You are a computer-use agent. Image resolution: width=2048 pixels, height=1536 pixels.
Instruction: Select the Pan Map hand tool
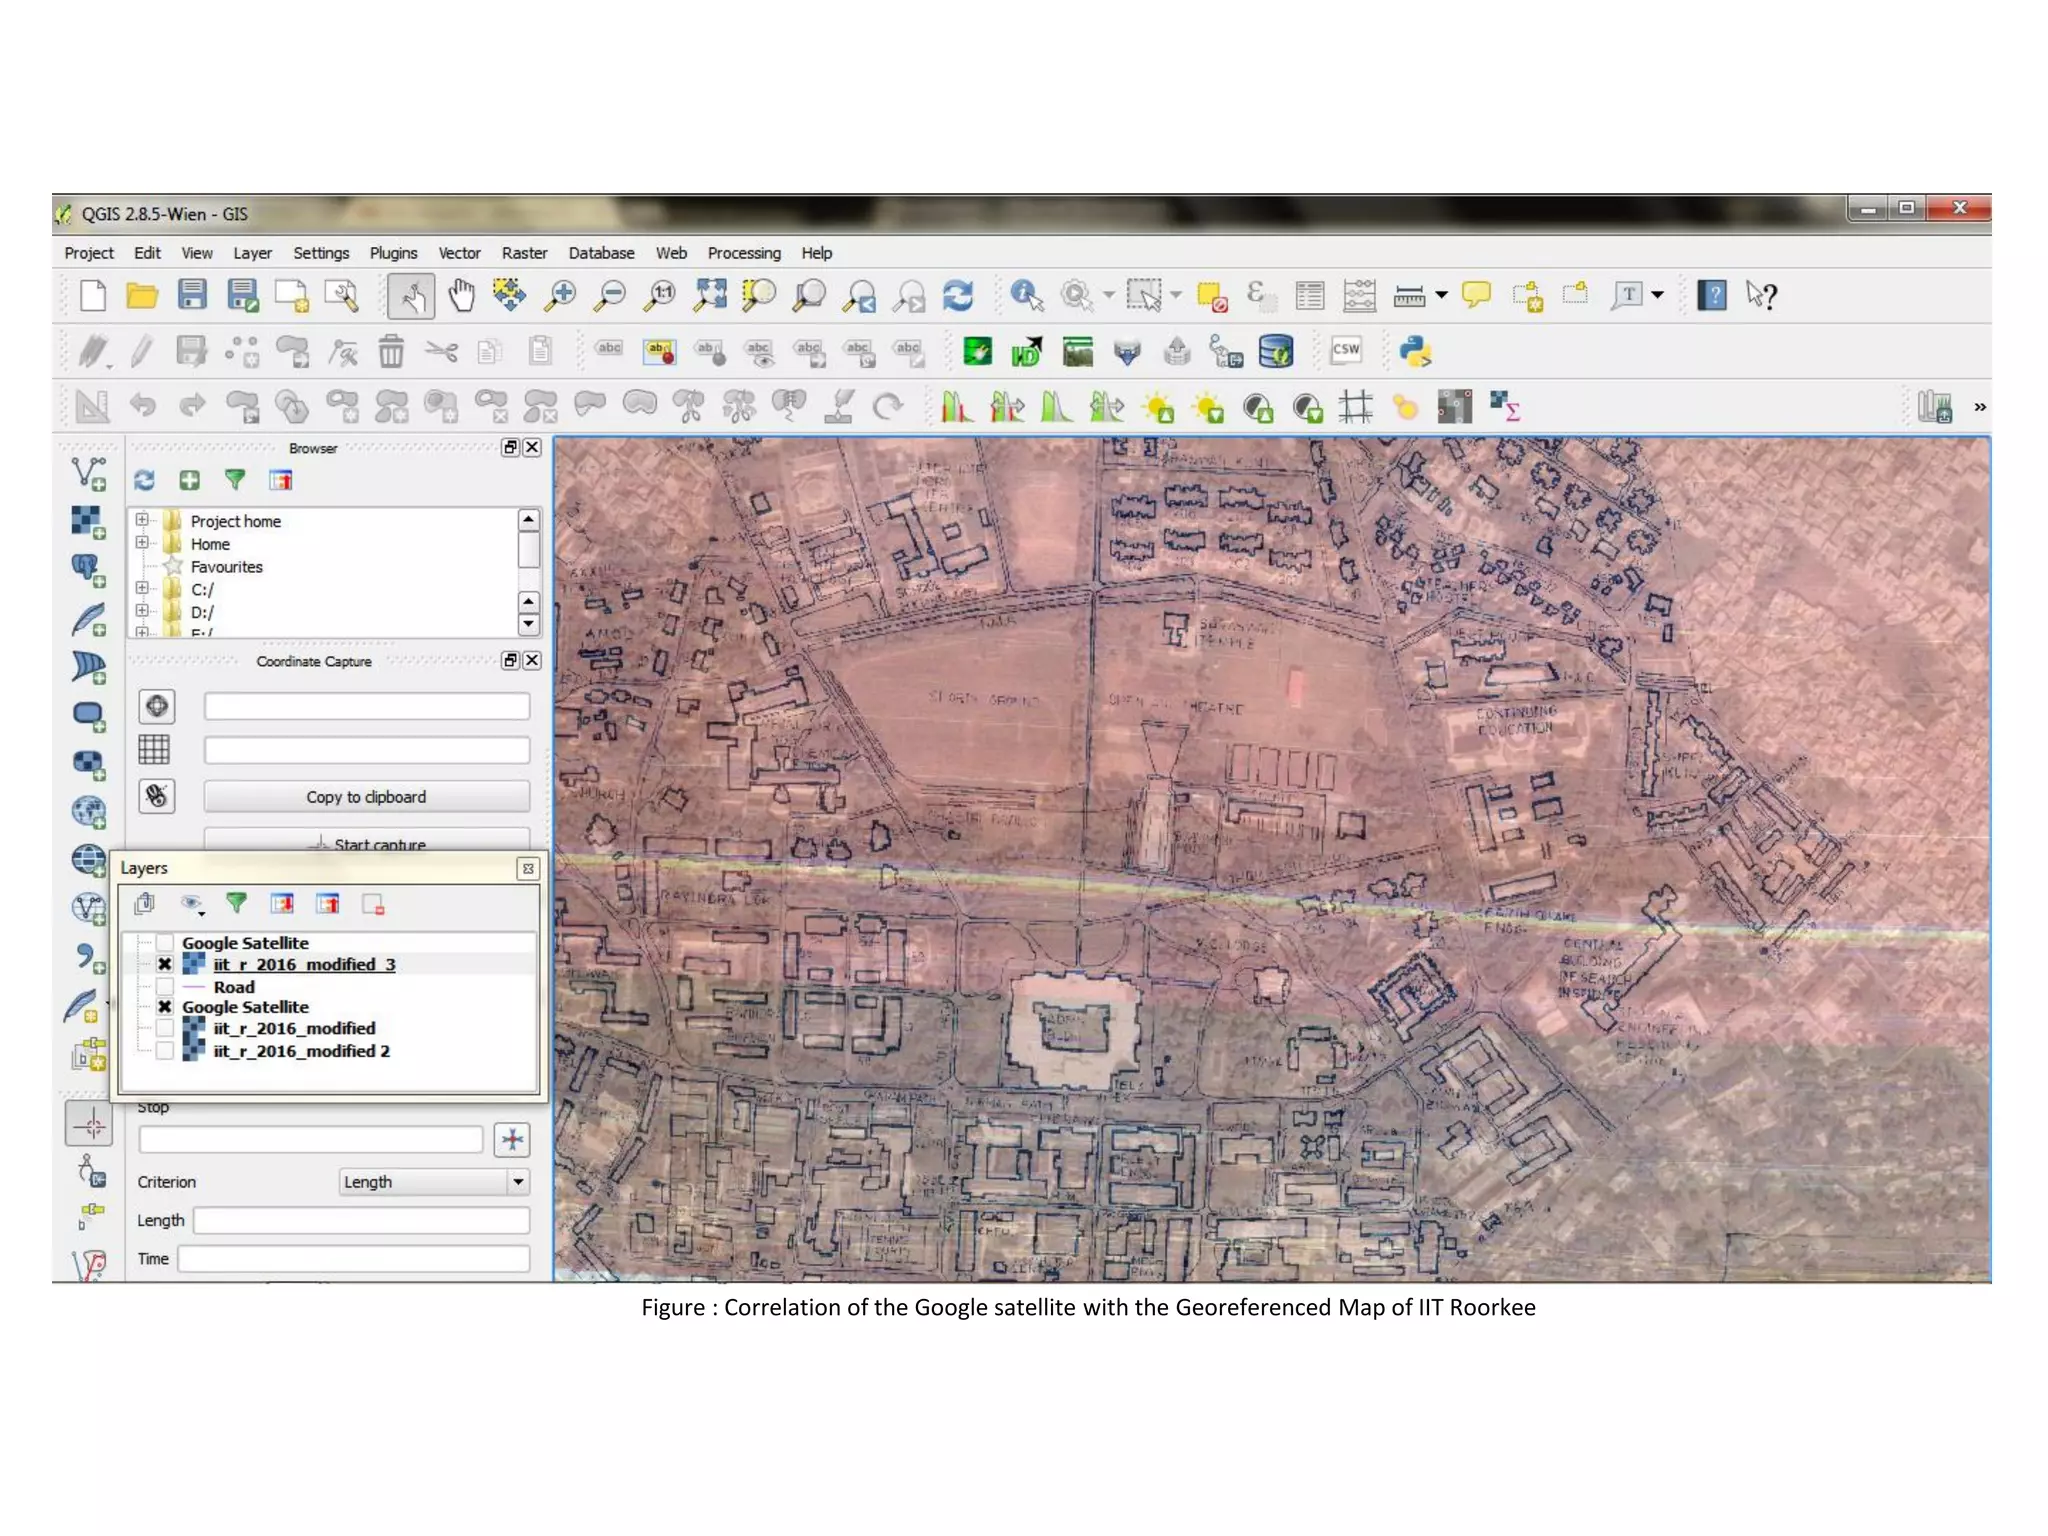tap(461, 296)
